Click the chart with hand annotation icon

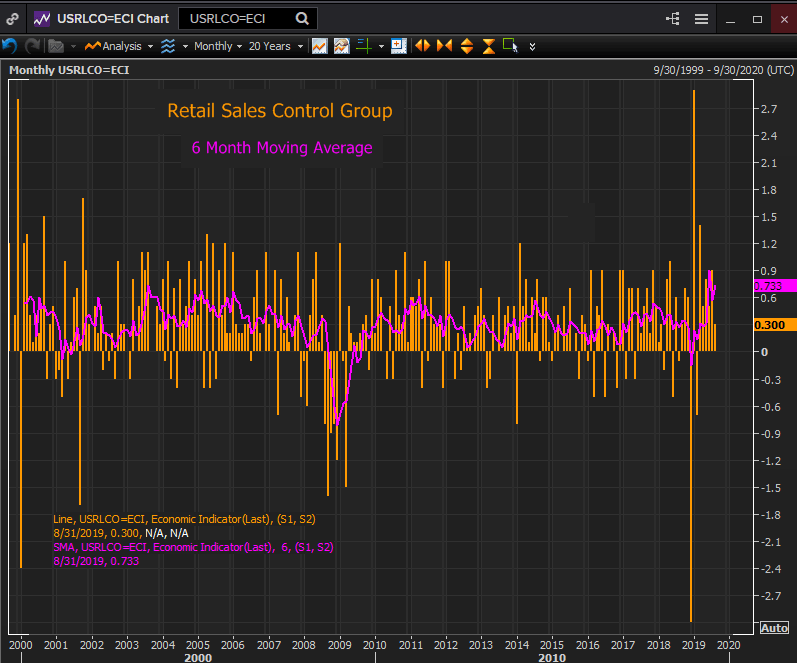[342, 46]
